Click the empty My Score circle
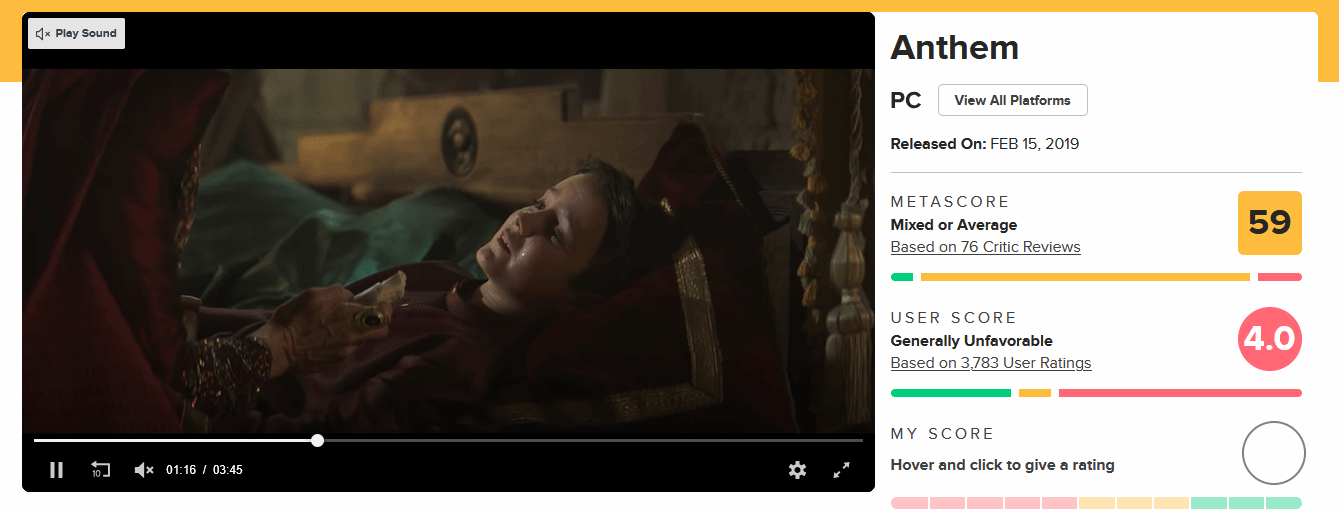 1274,454
